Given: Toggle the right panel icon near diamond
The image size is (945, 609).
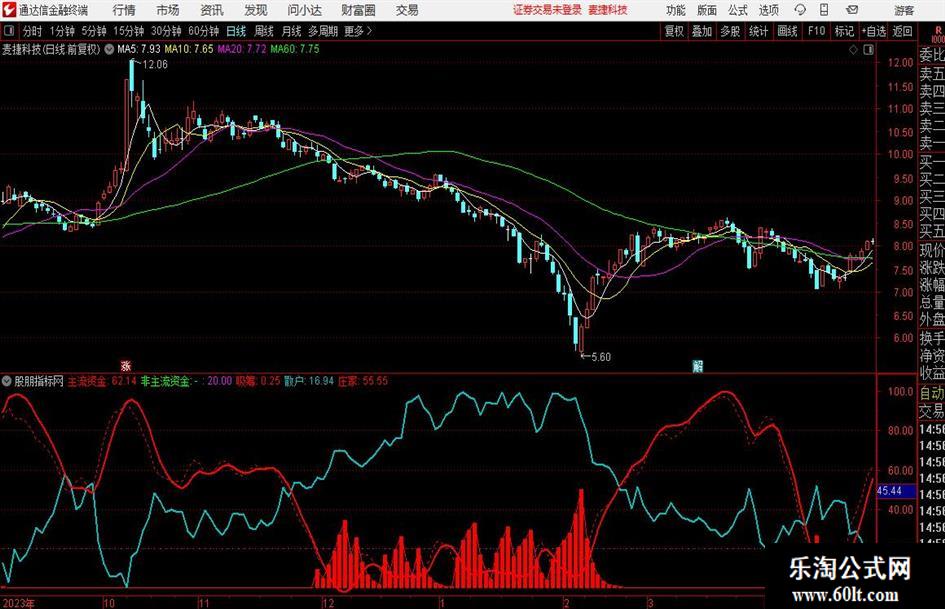Looking at the screenshot, I should click(868, 50).
